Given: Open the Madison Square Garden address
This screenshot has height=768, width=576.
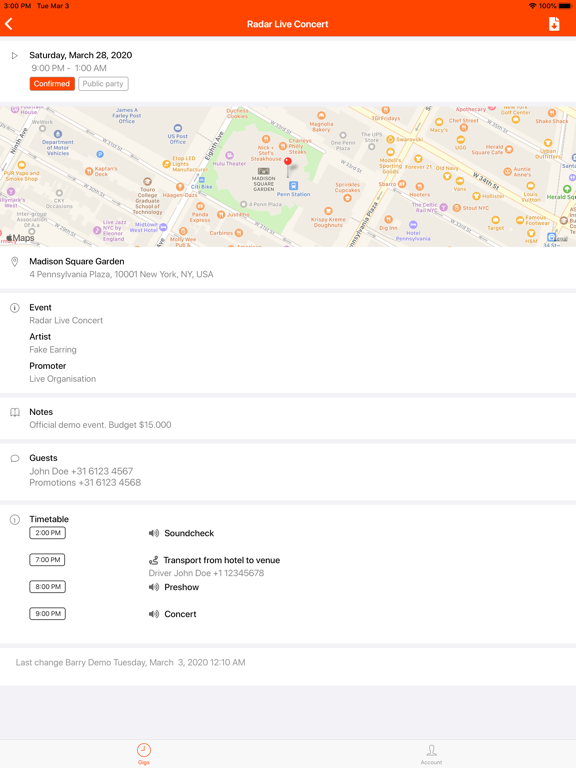Looking at the screenshot, I should tap(121, 275).
